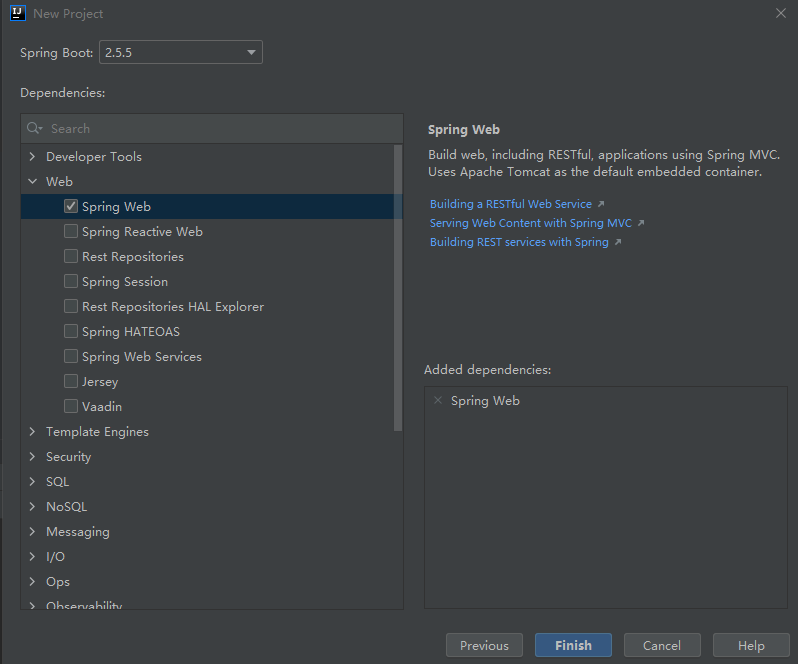Tick the Spring Session checkbox

71,281
